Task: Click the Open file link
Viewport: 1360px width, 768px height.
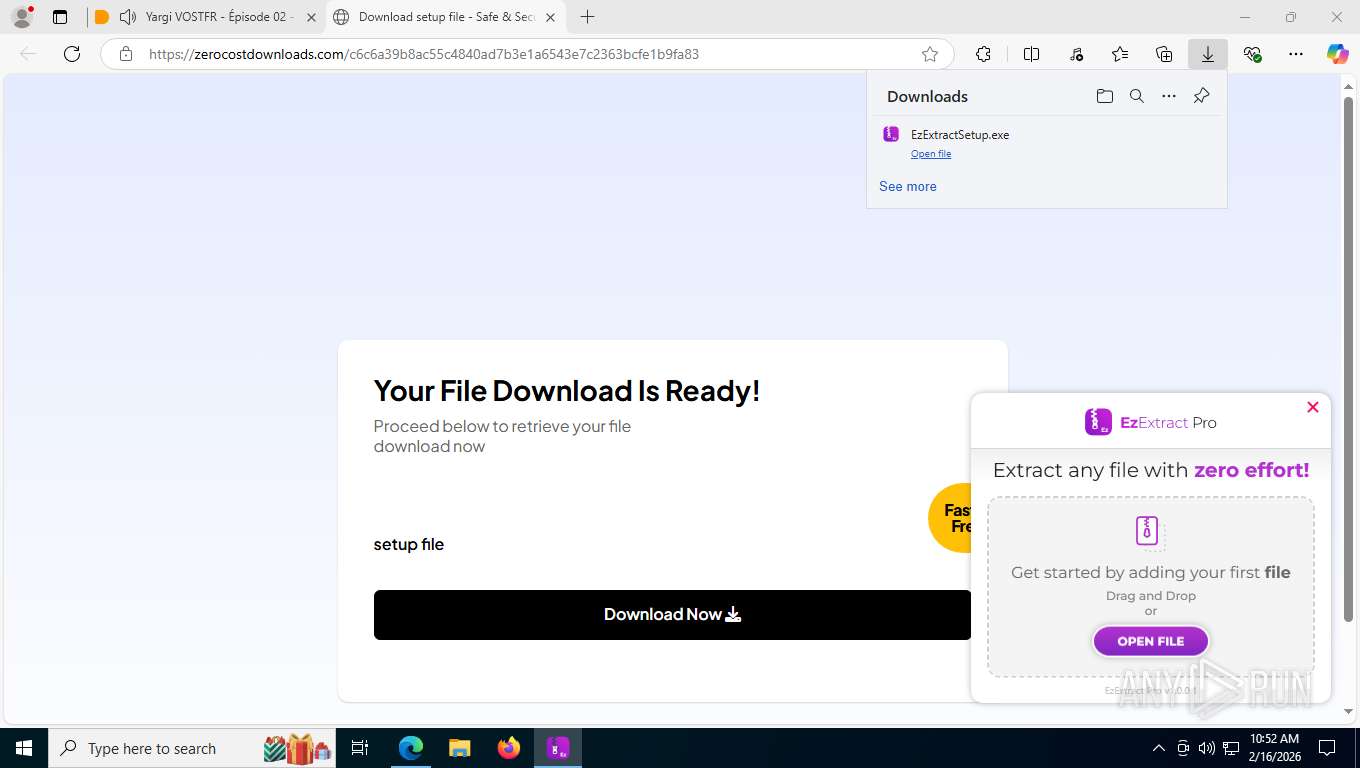Action: point(931,154)
